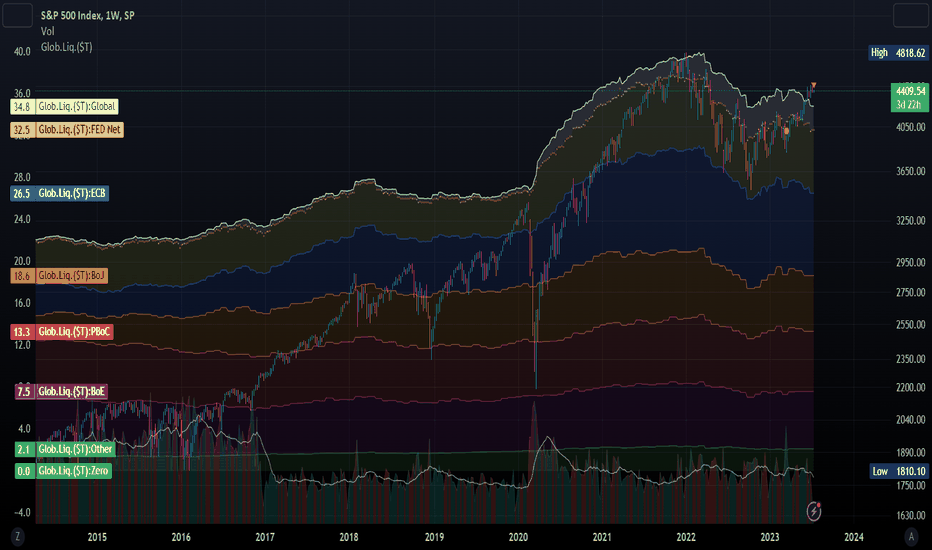
Task: Click the orange dot marker near 2023 candles
Action: (786, 131)
